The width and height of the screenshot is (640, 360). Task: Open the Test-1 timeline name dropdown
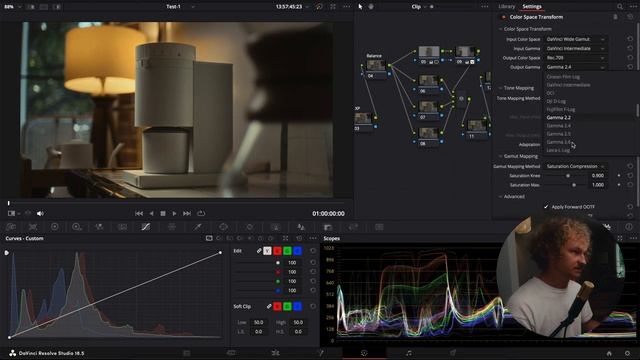[x=193, y=7]
